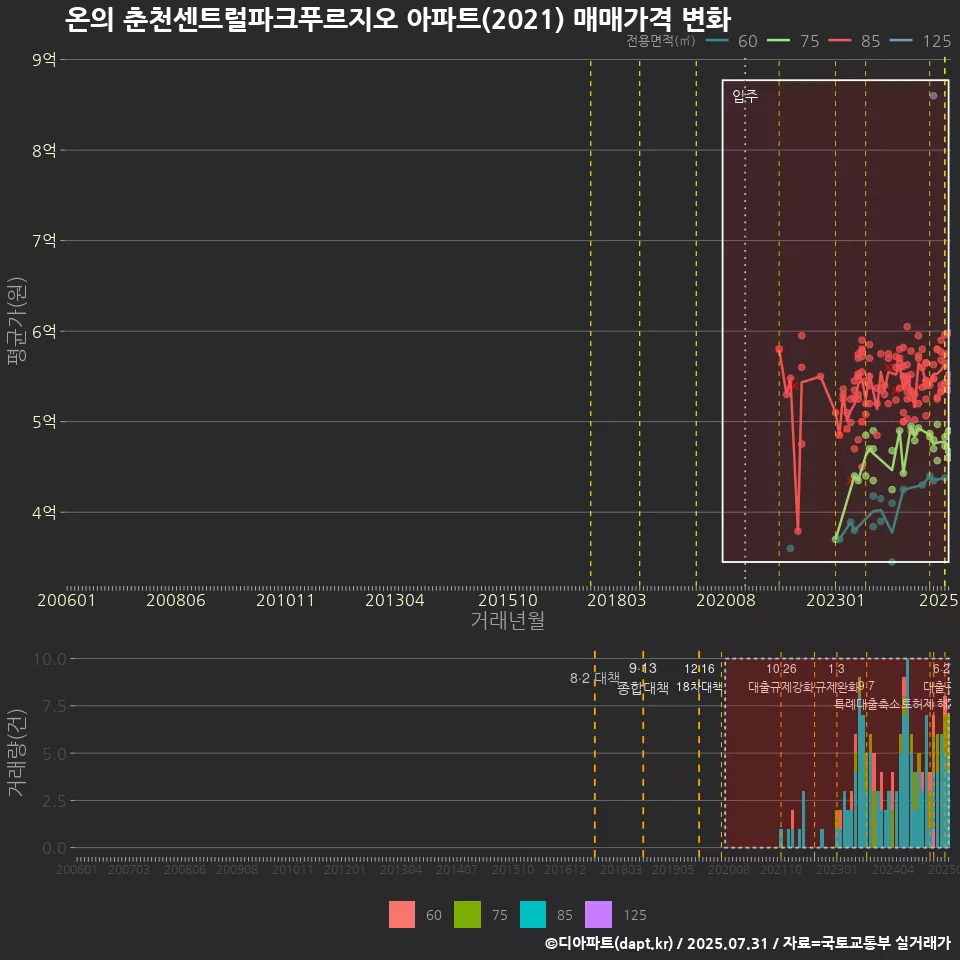The width and height of the screenshot is (960, 960).
Task: Click the '7억' y-axis label
Action: pyautogui.click(x=44, y=241)
